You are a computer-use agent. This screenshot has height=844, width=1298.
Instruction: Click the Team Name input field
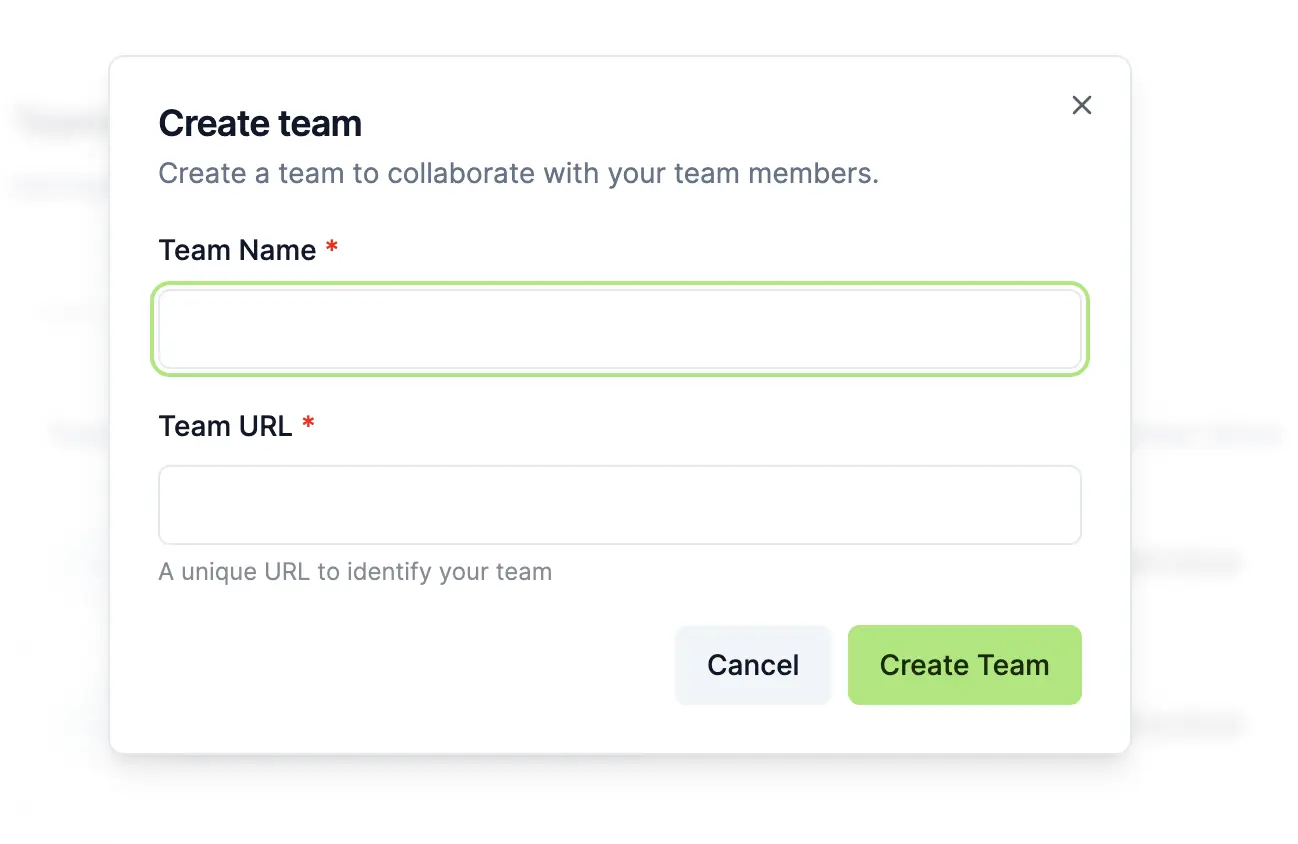pos(619,329)
